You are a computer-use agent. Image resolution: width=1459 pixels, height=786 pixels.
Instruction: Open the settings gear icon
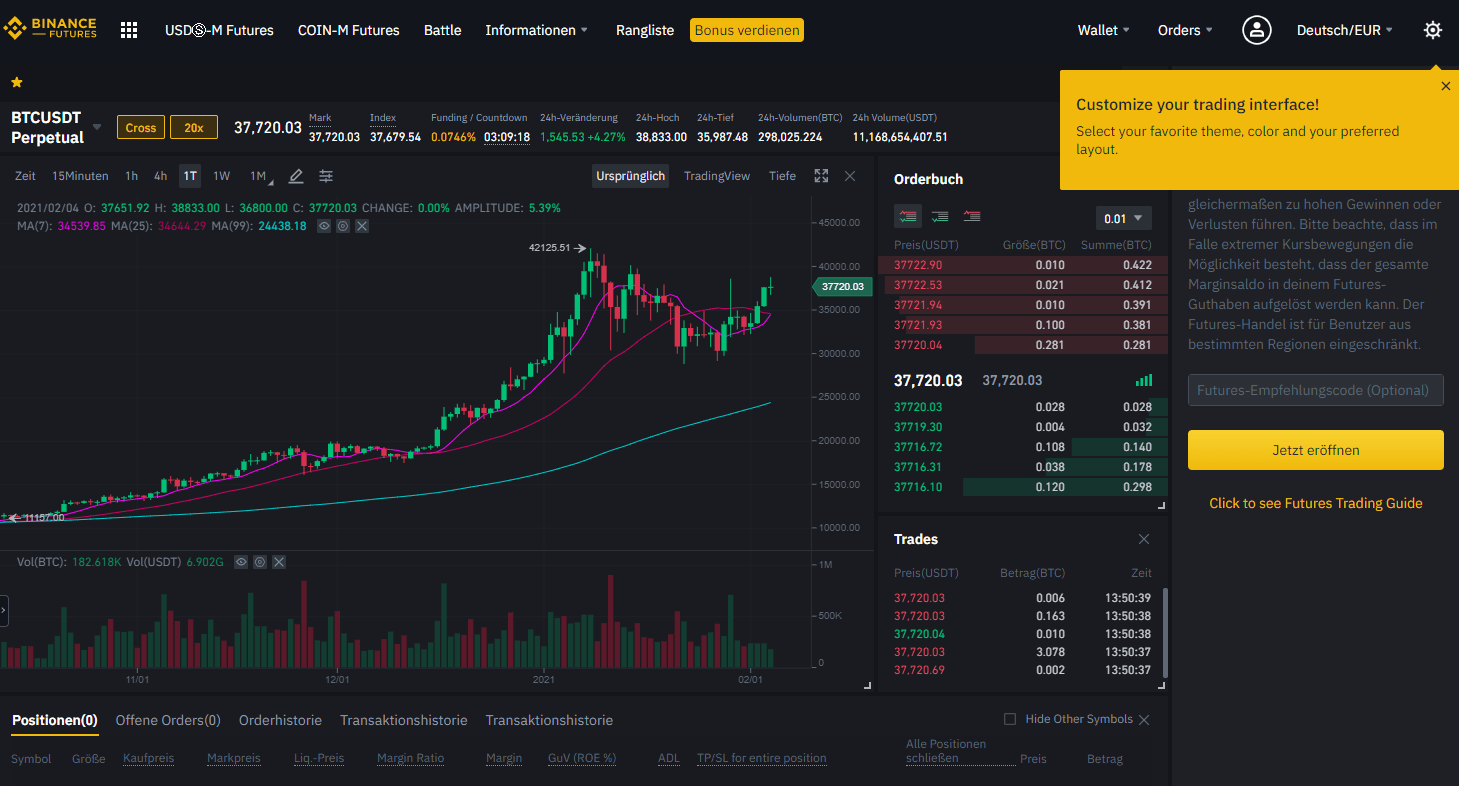point(1432,30)
